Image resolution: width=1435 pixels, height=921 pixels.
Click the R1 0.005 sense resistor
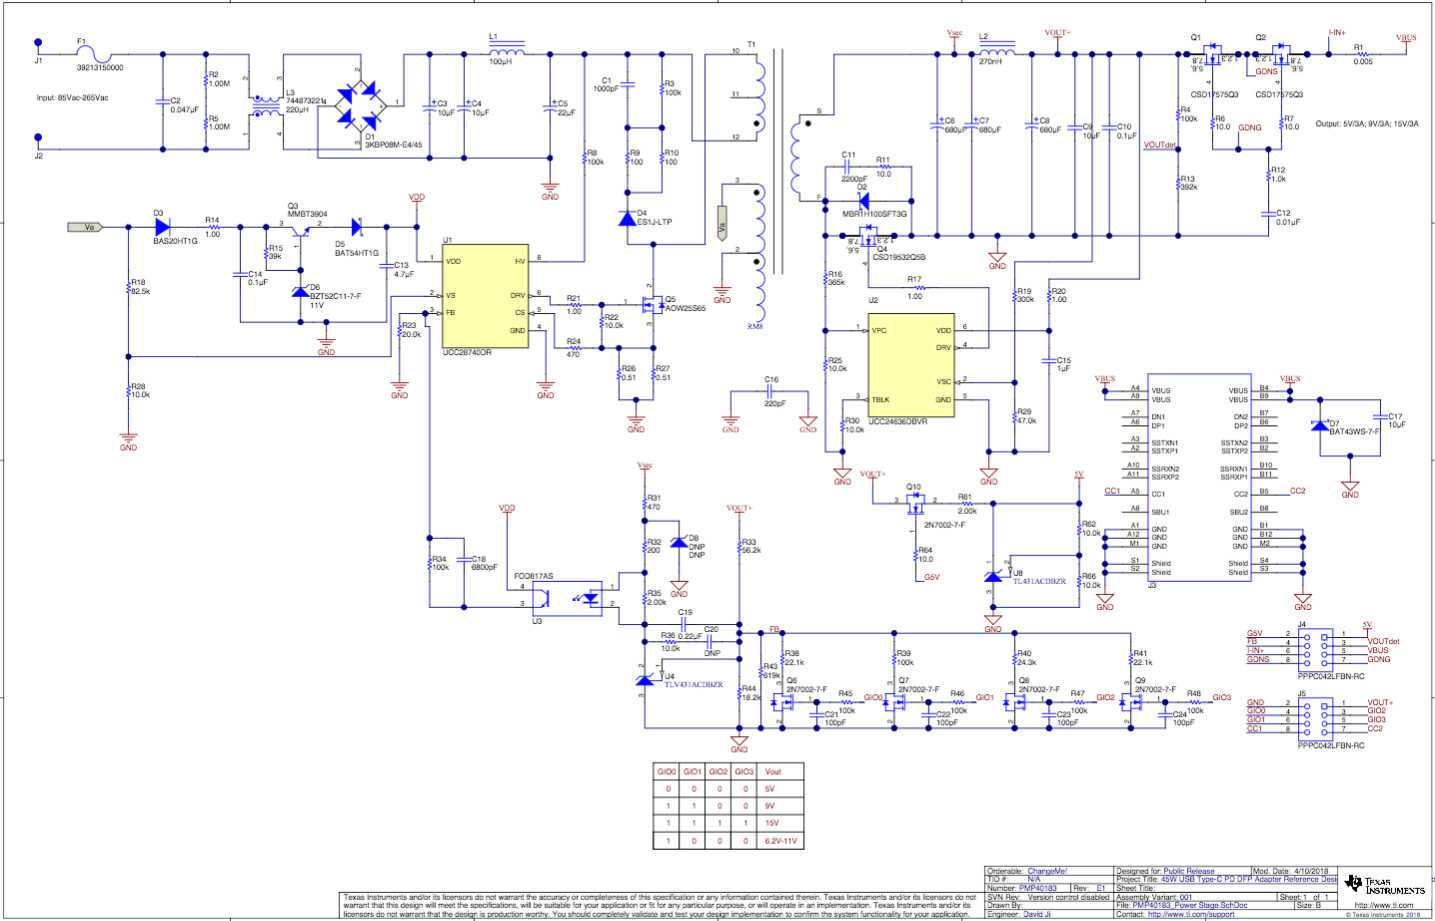tap(1362, 54)
